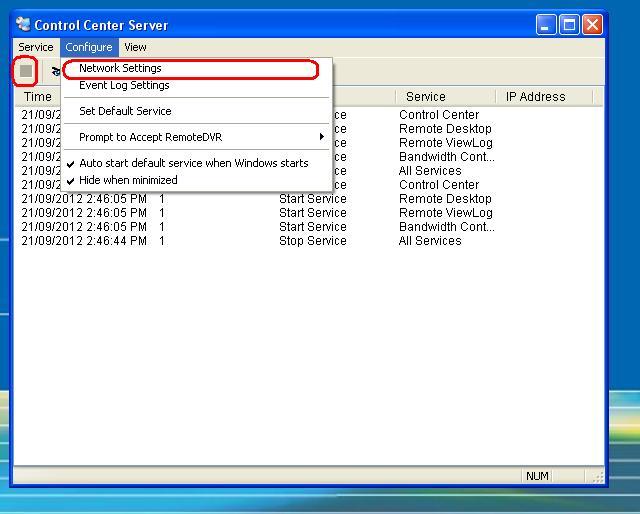
Task: Open the View menu
Action: pos(135,47)
